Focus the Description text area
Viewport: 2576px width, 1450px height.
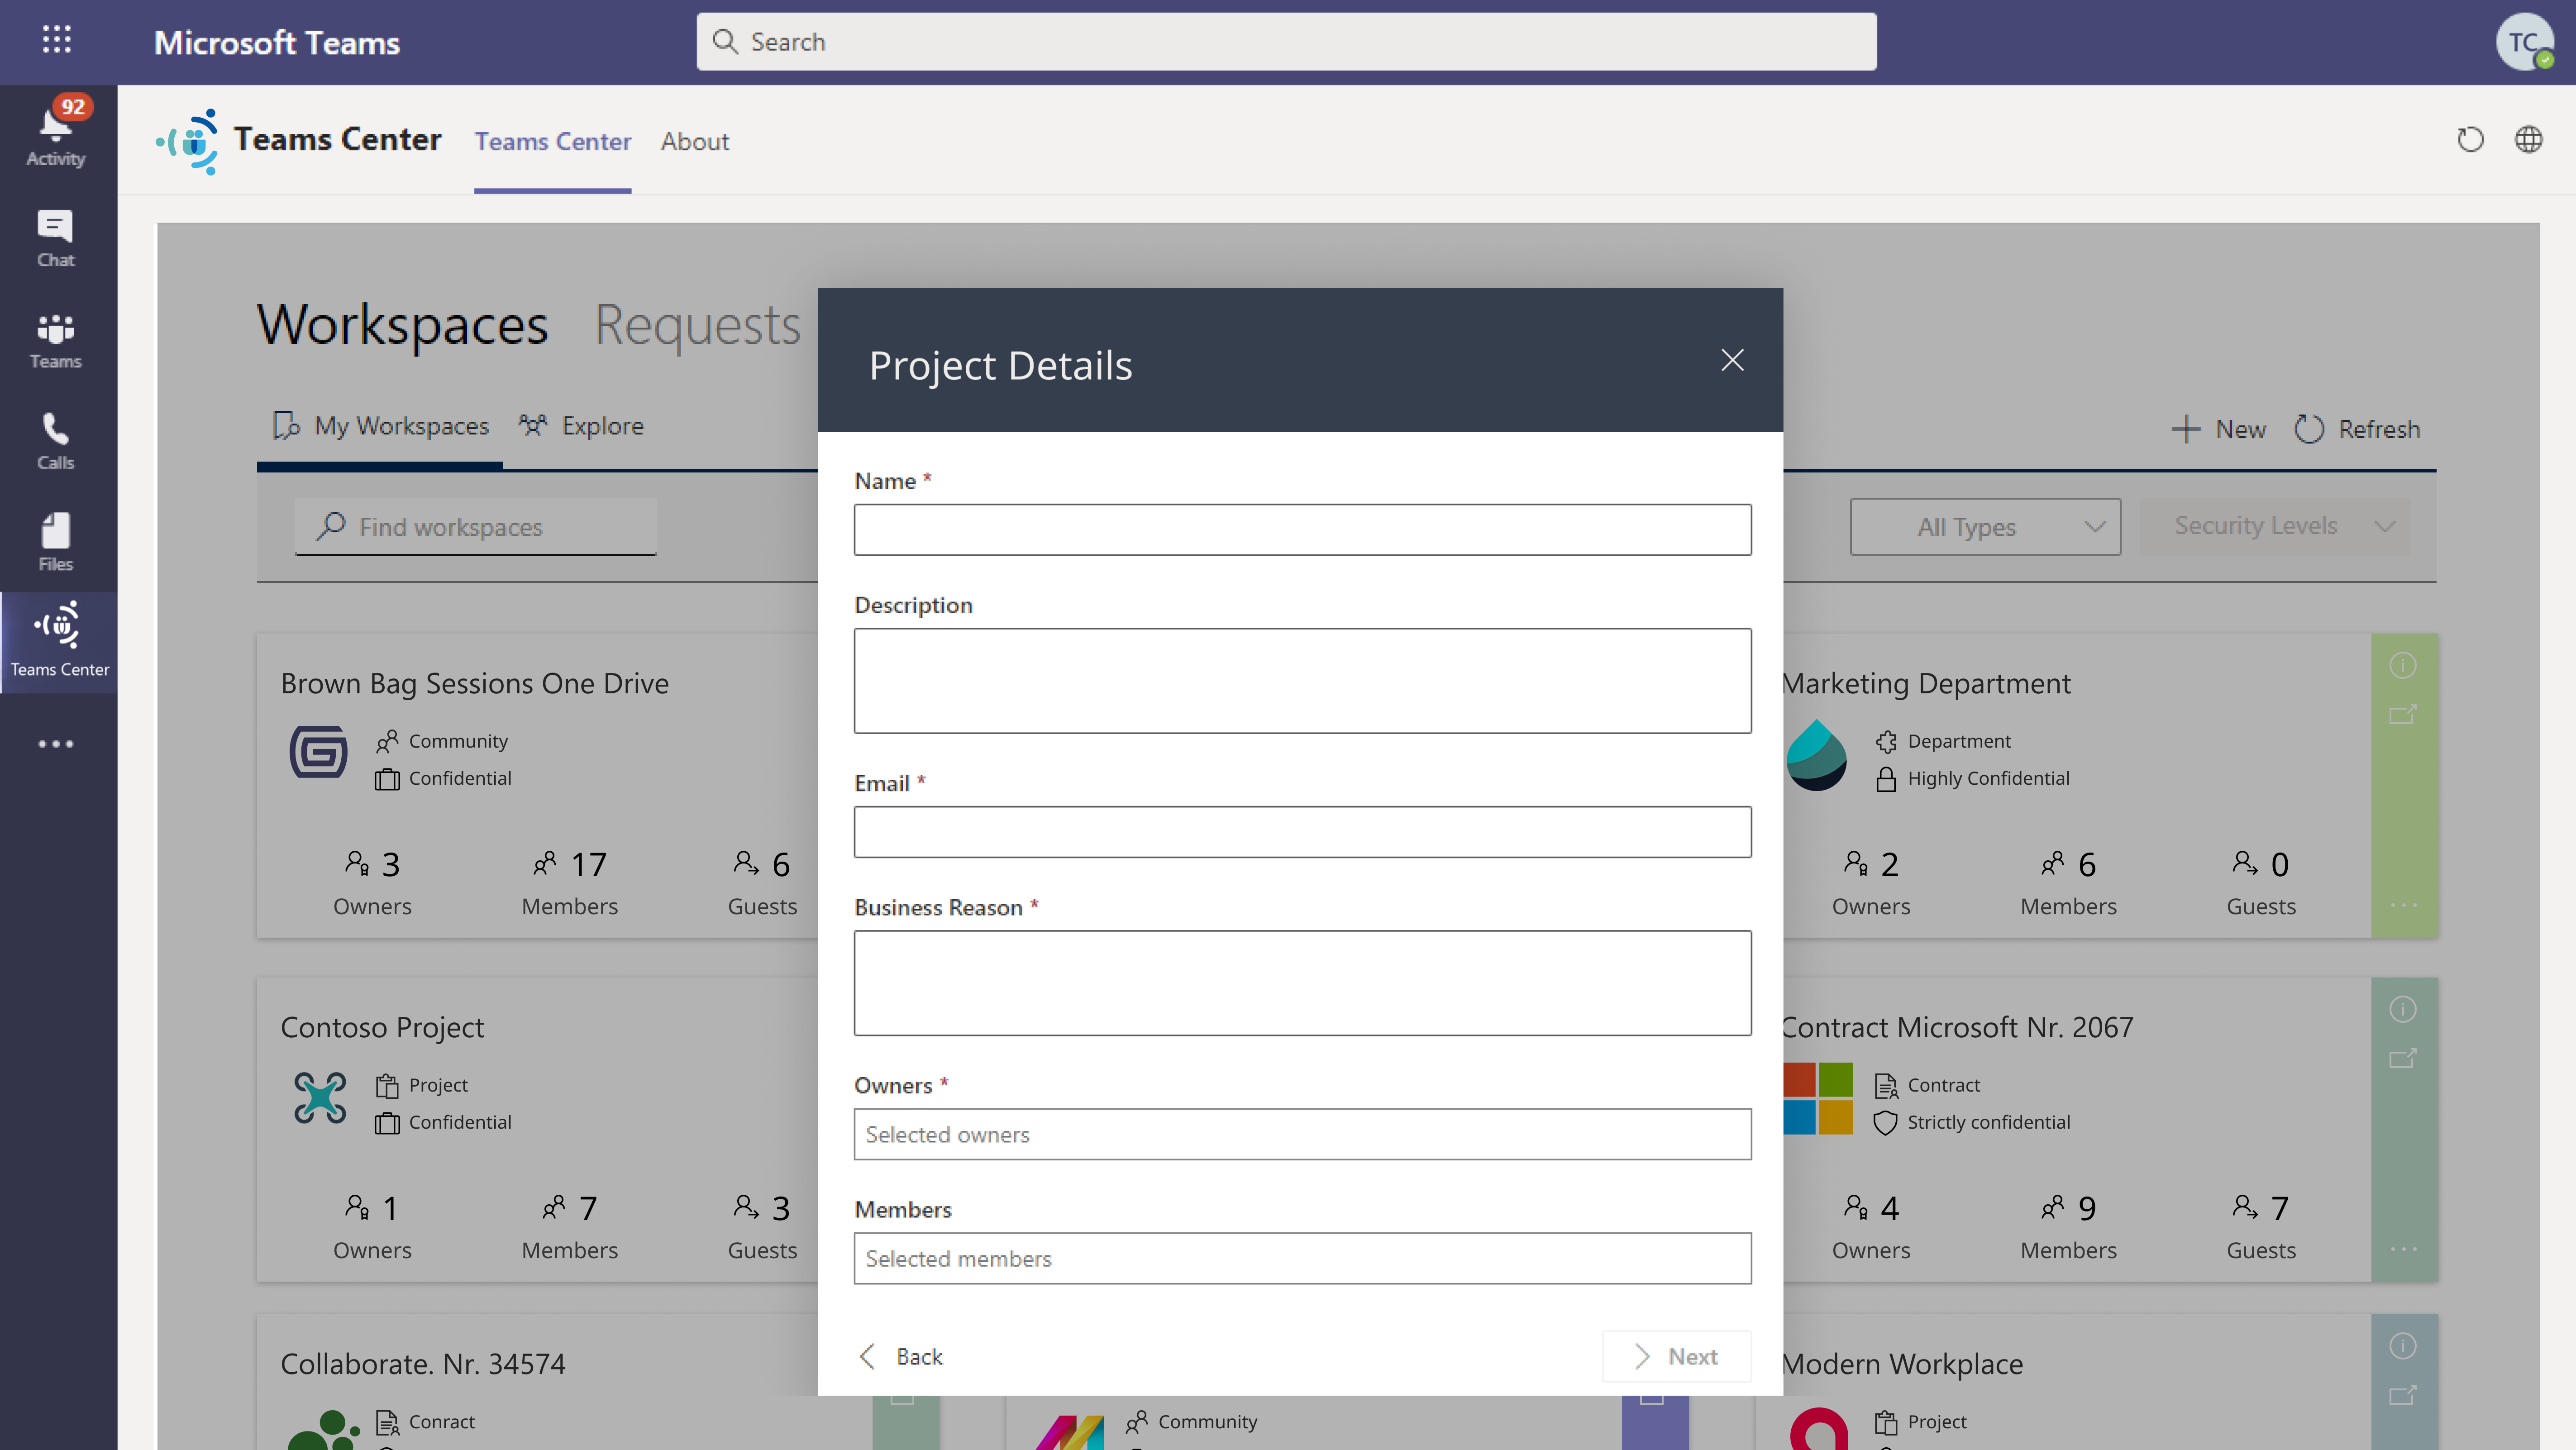(1302, 681)
